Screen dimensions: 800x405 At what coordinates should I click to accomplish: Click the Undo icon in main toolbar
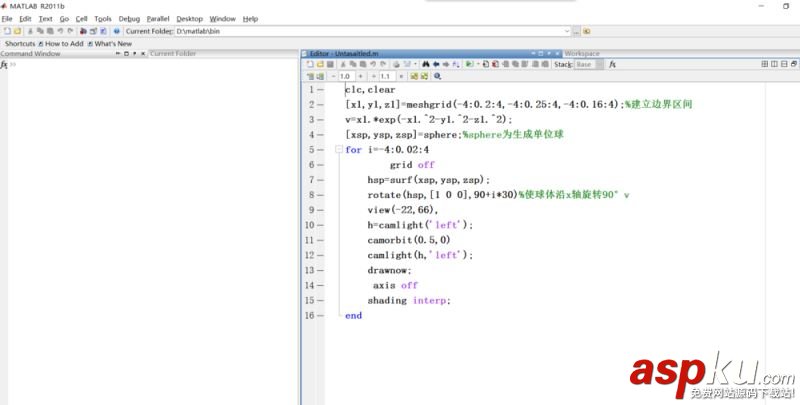click(x=60, y=31)
